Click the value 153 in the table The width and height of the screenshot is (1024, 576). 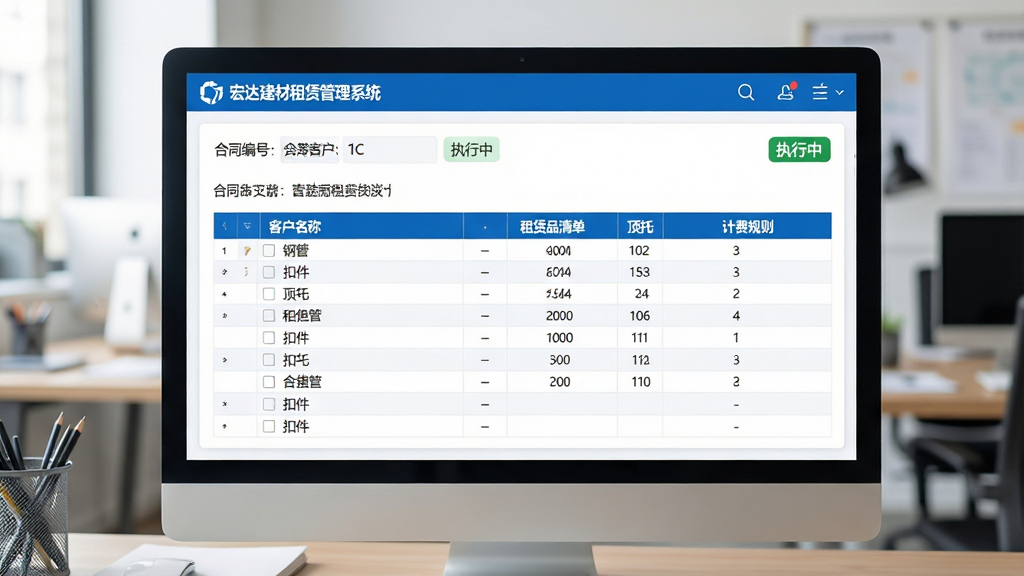[x=639, y=272]
